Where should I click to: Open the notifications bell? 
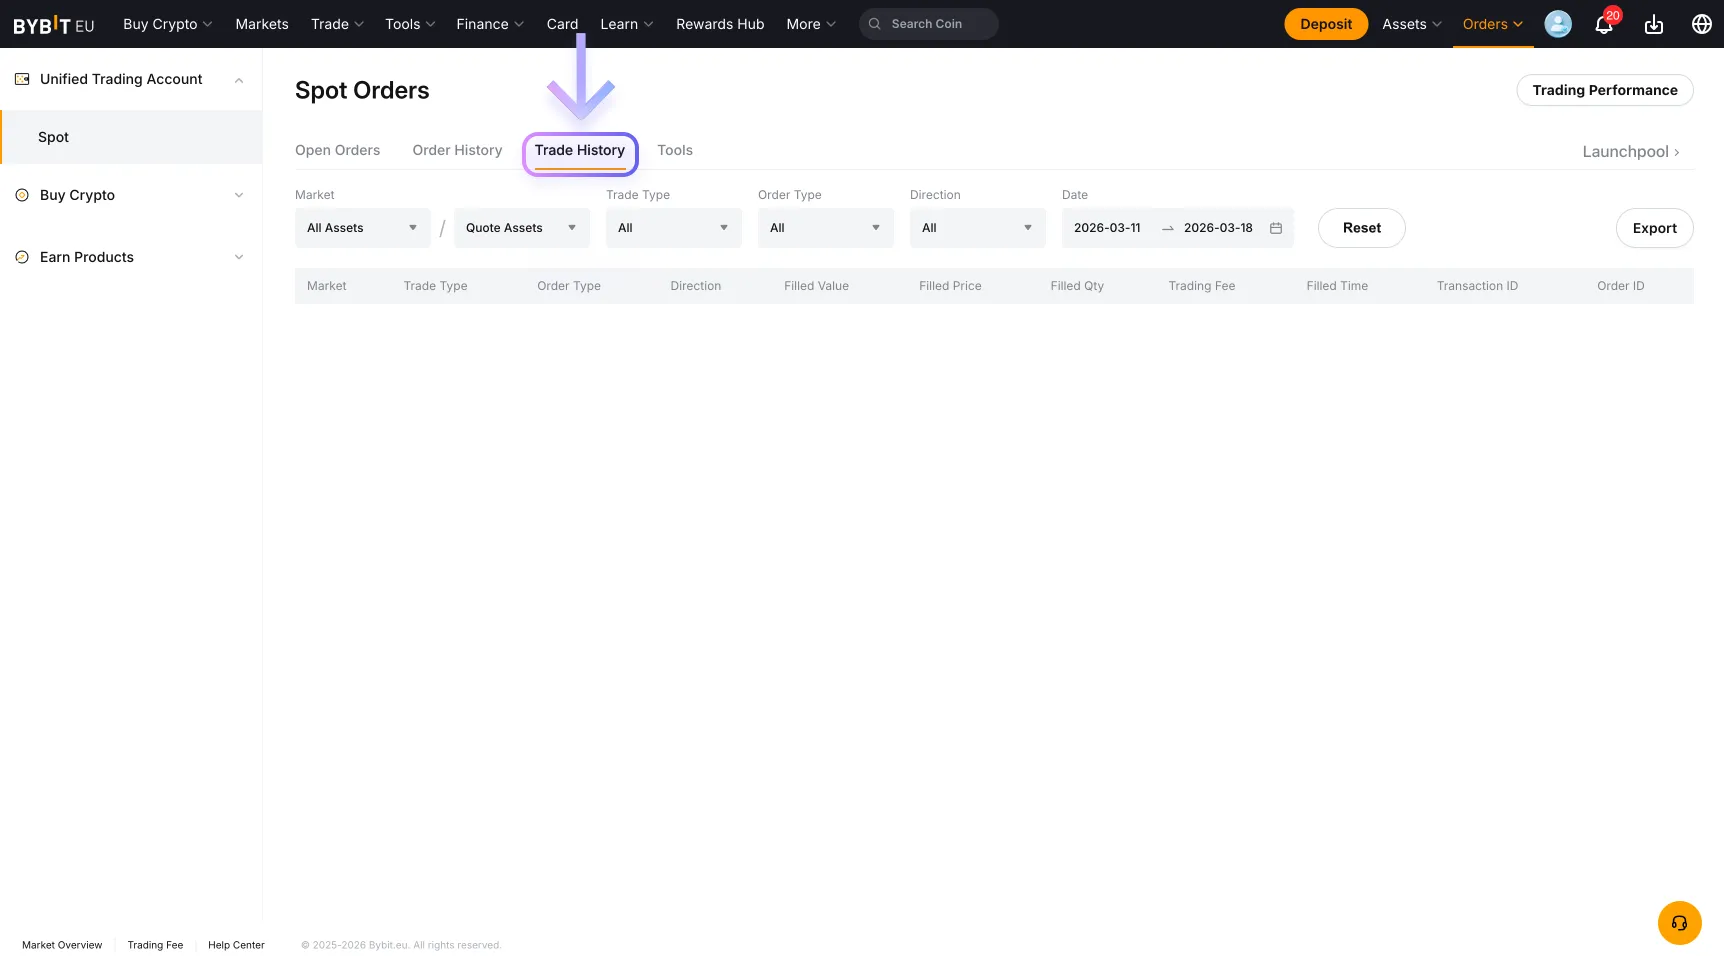[1604, 24]
